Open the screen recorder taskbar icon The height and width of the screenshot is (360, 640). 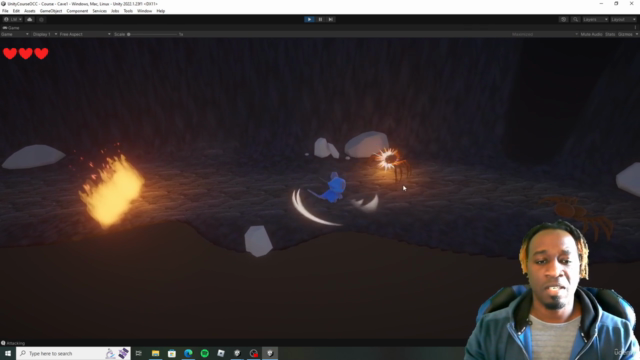(253, 353)
